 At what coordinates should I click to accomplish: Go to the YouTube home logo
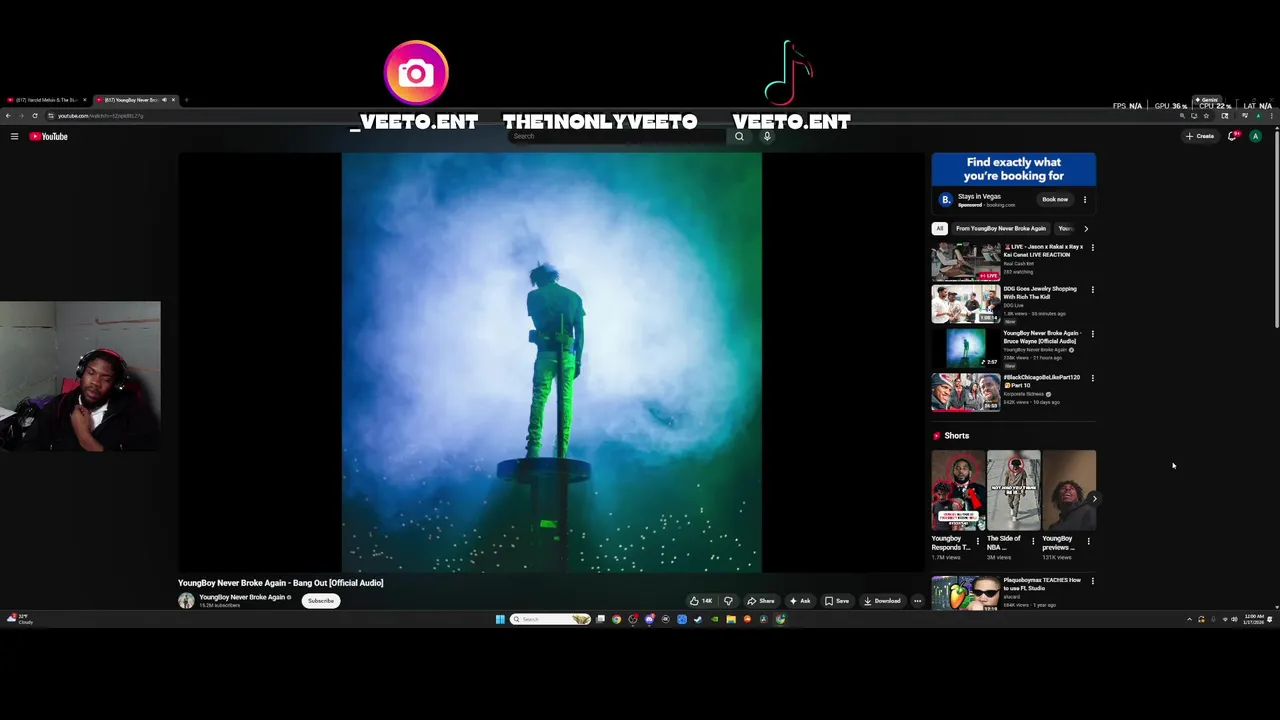coord(48,136)
